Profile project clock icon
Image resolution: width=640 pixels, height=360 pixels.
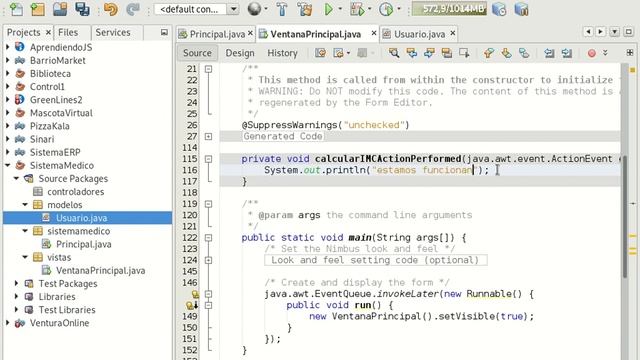[386, 9]
